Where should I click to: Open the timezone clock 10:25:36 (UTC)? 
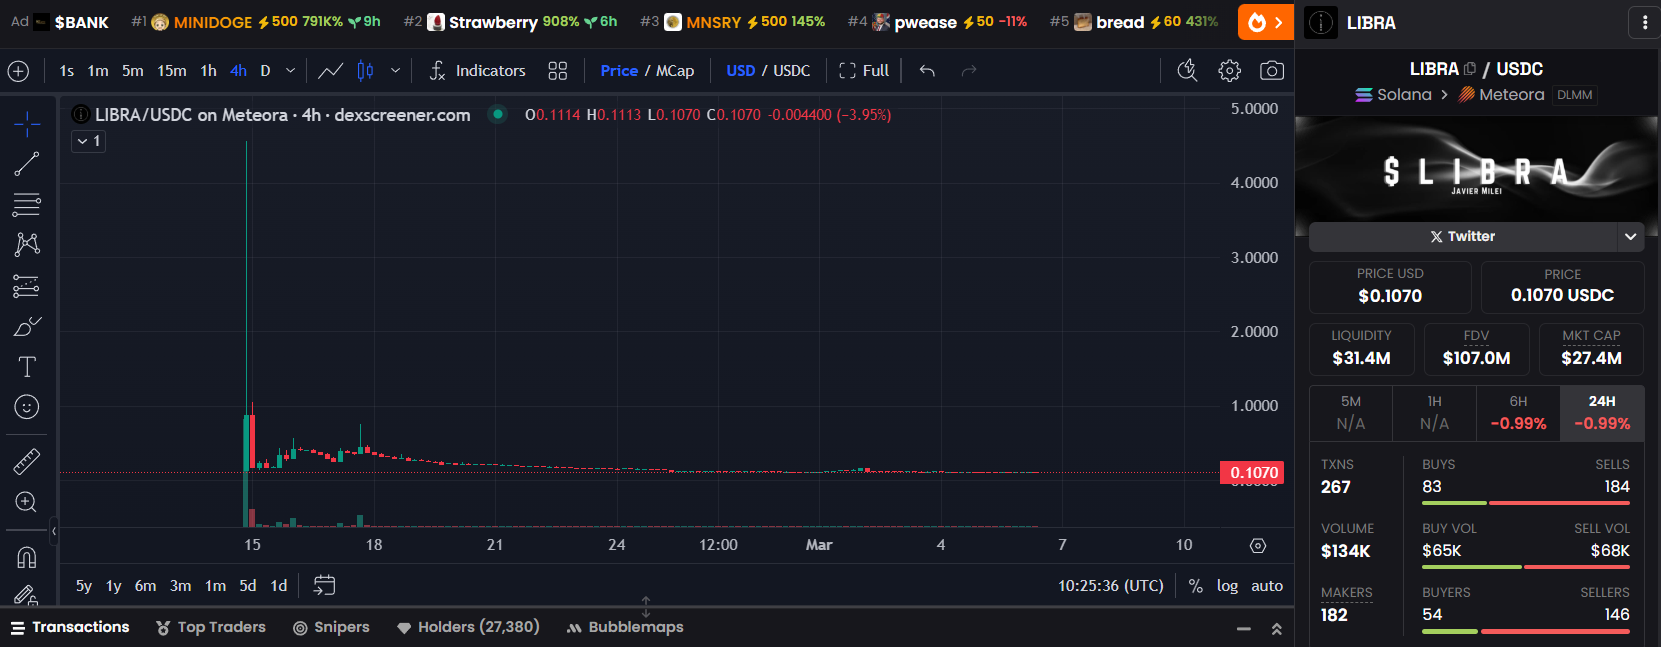1111,586
